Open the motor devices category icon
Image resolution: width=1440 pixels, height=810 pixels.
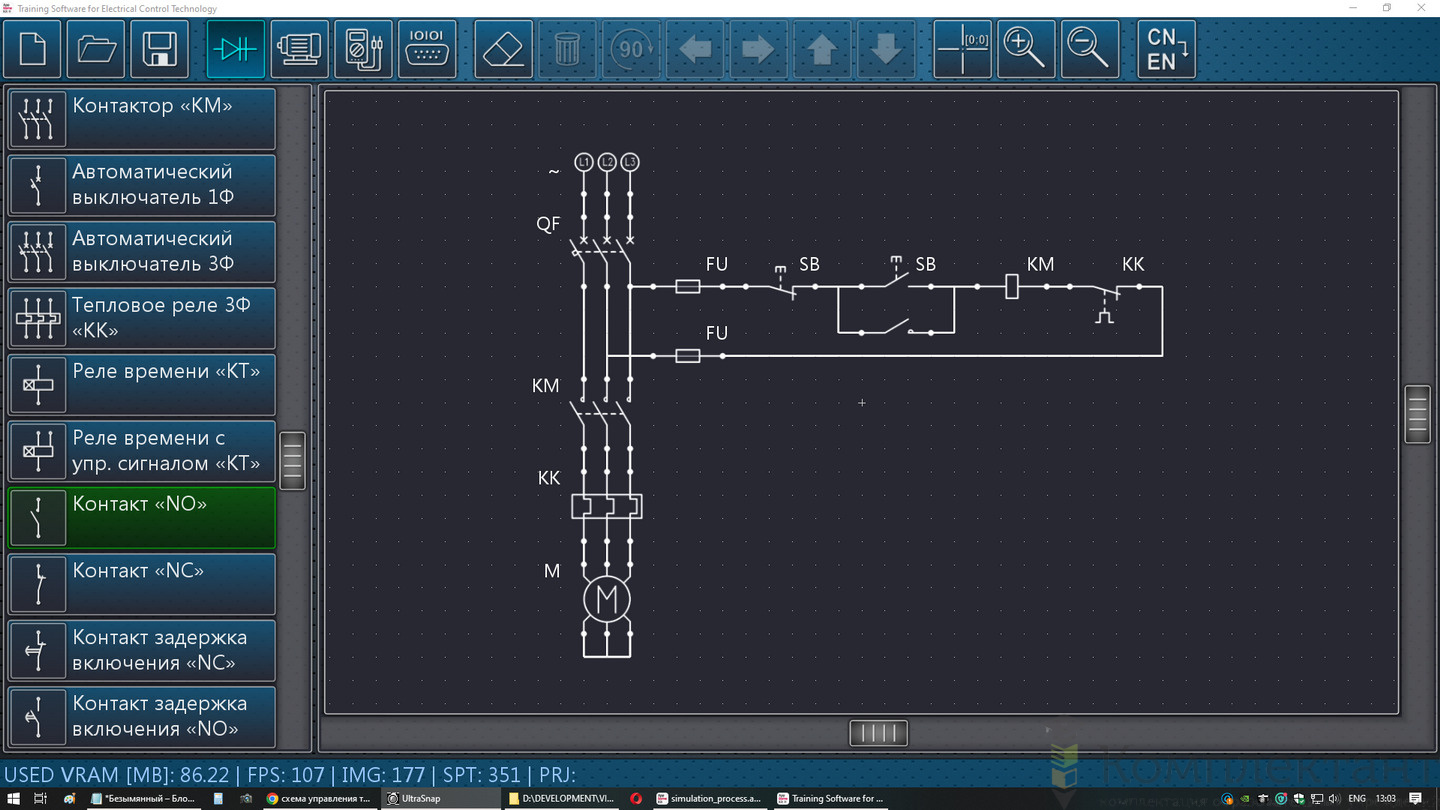[x=300, y=49]
